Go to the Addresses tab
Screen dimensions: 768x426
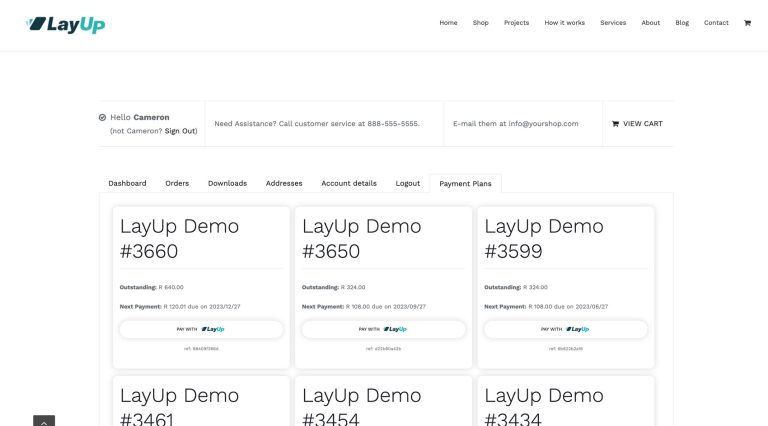pos(284,183)
